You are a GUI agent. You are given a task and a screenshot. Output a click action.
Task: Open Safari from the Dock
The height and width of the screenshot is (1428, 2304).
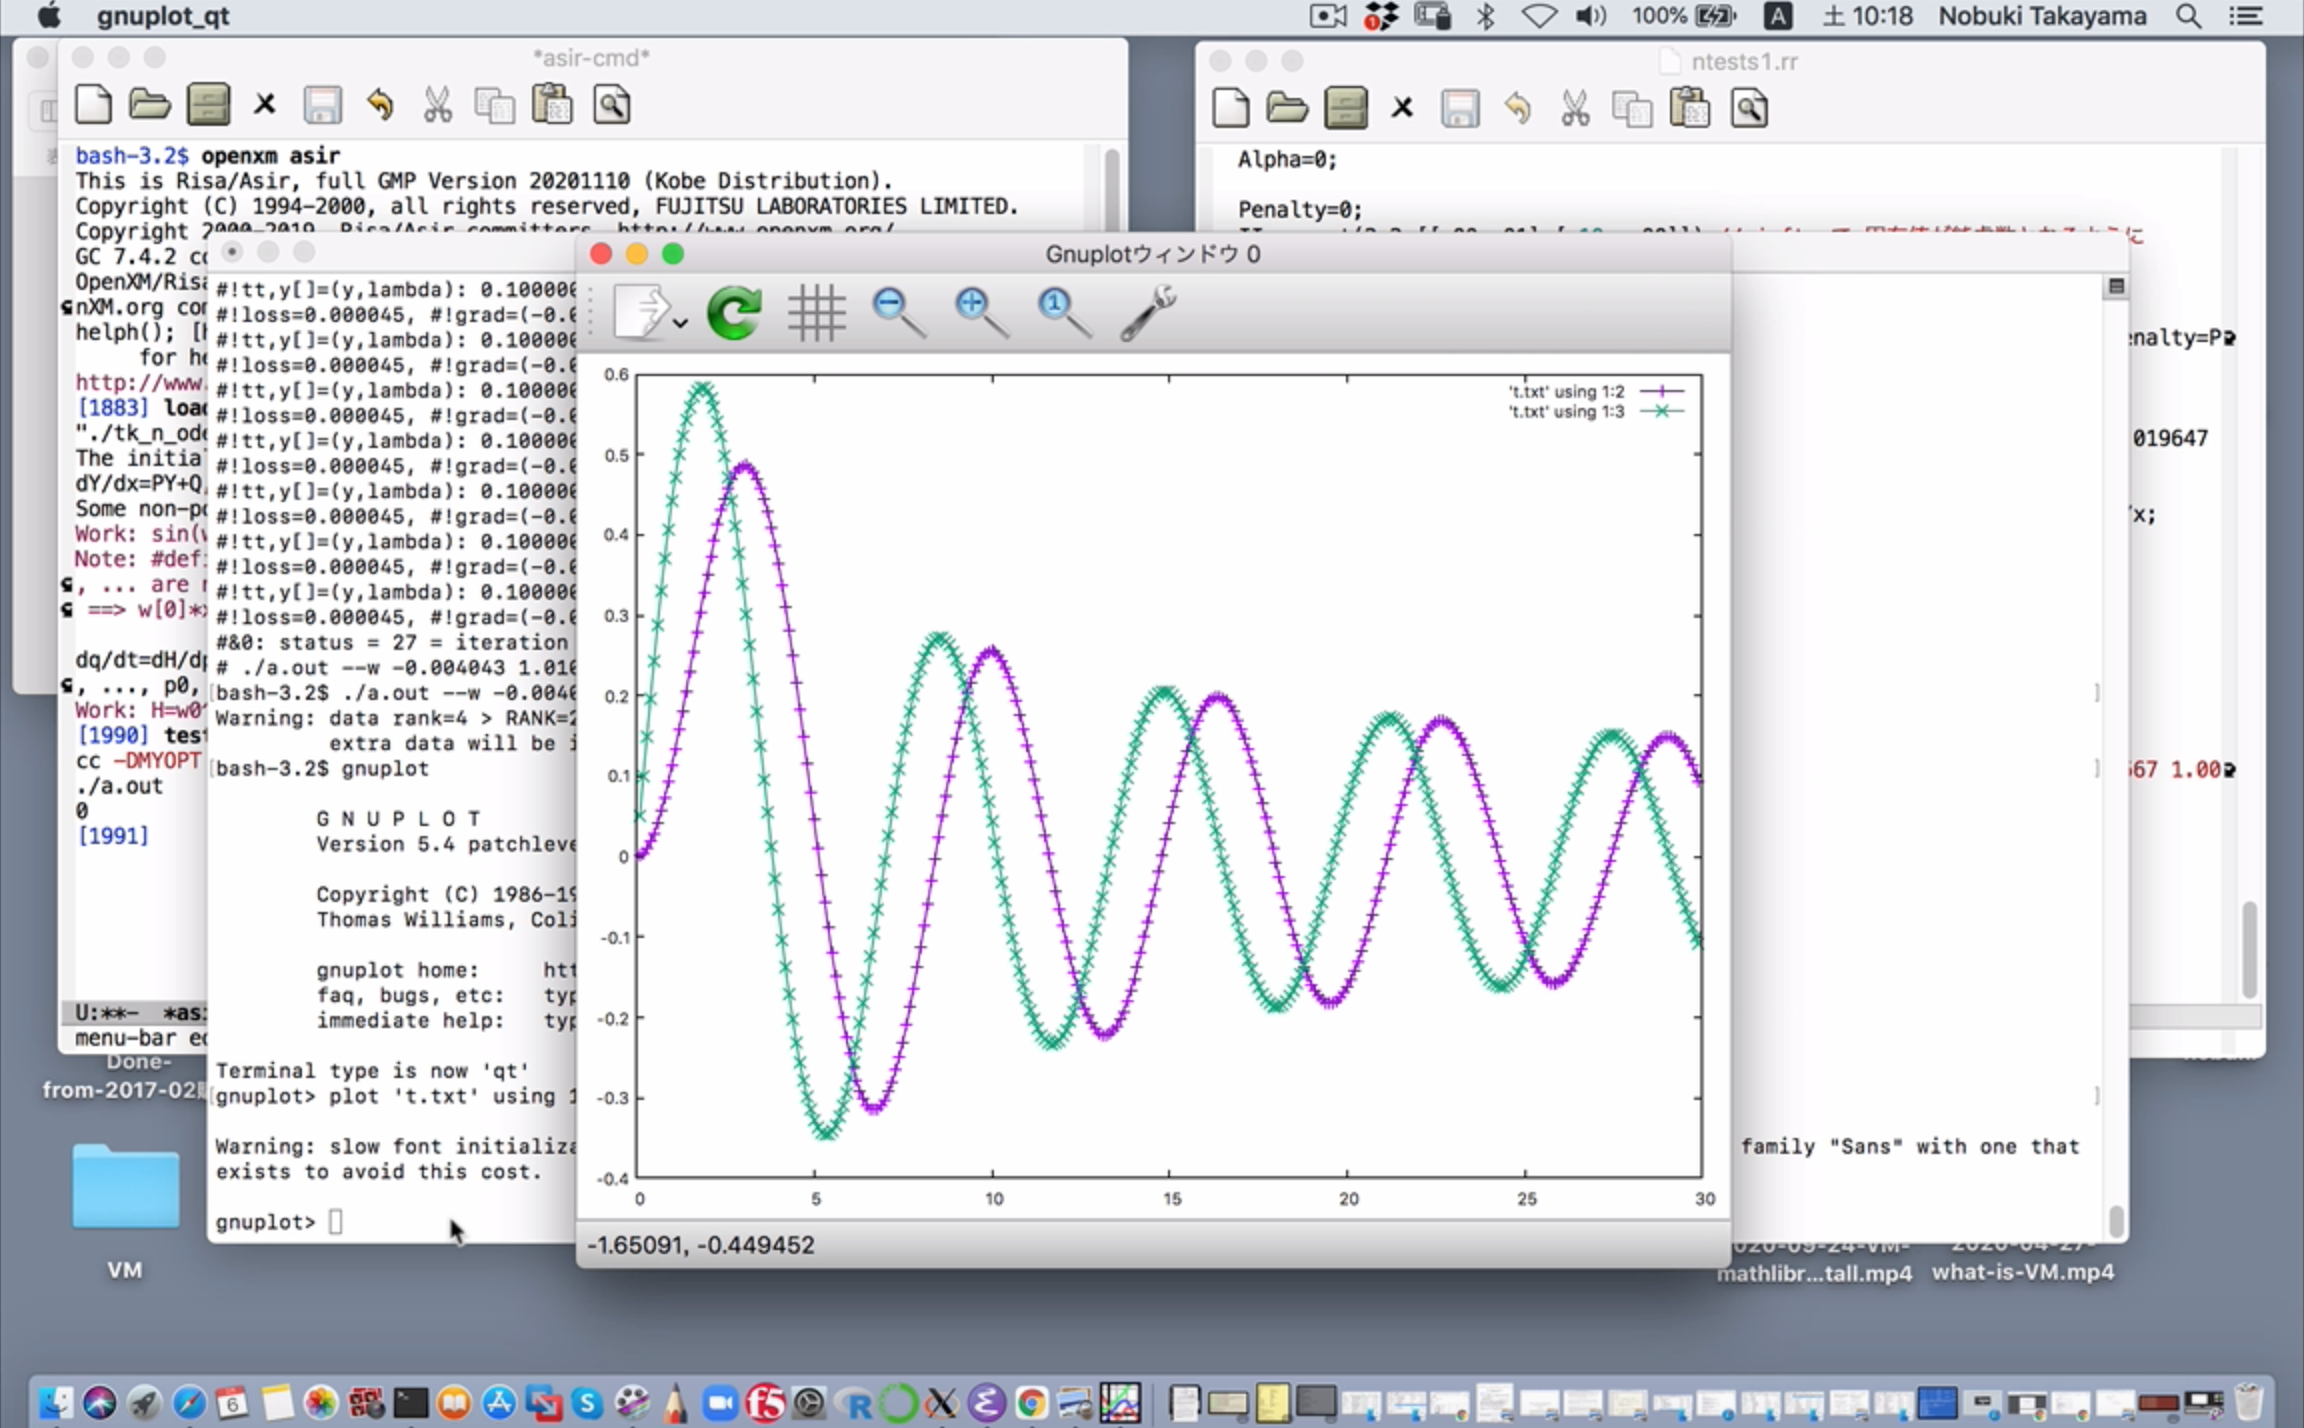click(x=187, y=1402)
